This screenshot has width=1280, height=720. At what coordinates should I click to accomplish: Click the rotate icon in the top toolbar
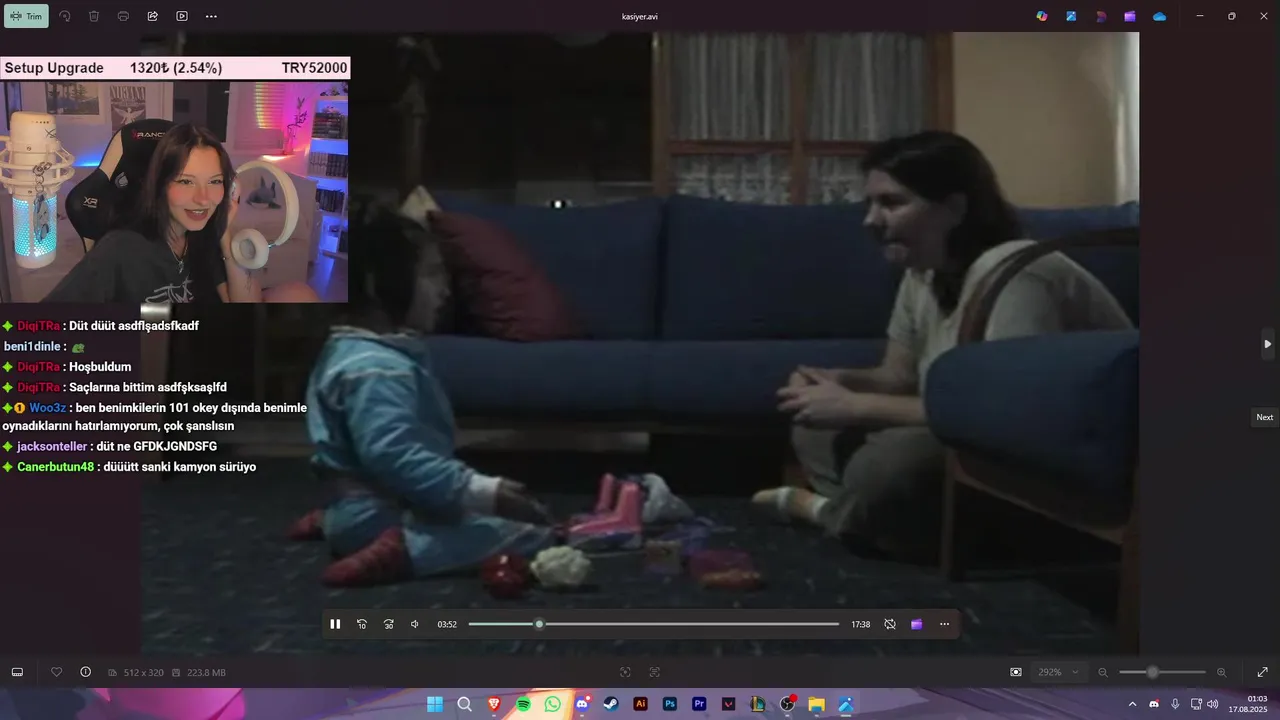tap(65, 16)
